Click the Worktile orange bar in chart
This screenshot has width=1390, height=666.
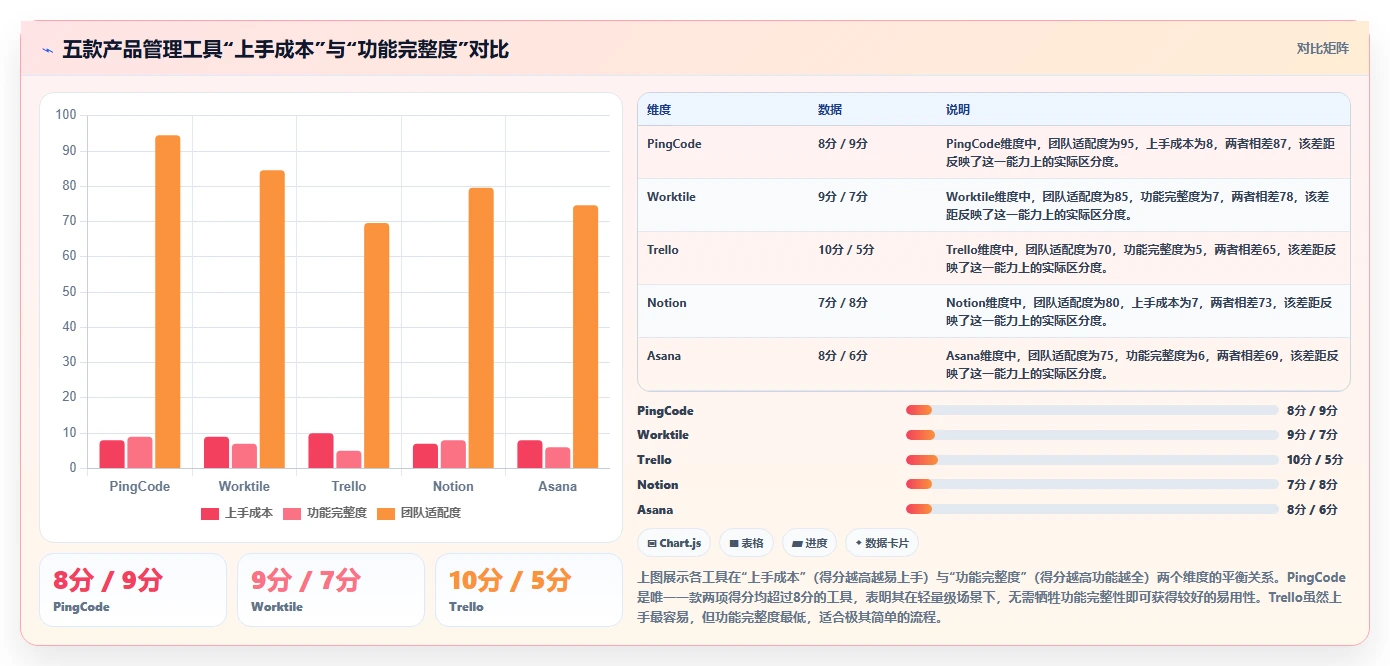pos(272,319)
